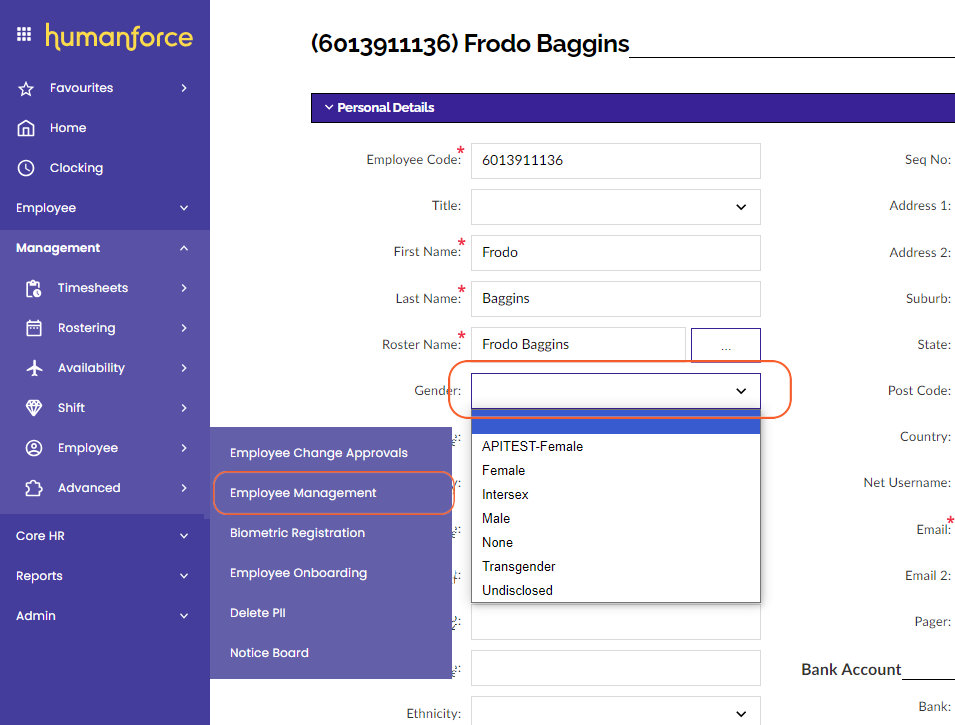The image size is (955, 725).
Task: Open Biometric Registration from the submenu
Action: 297,533
